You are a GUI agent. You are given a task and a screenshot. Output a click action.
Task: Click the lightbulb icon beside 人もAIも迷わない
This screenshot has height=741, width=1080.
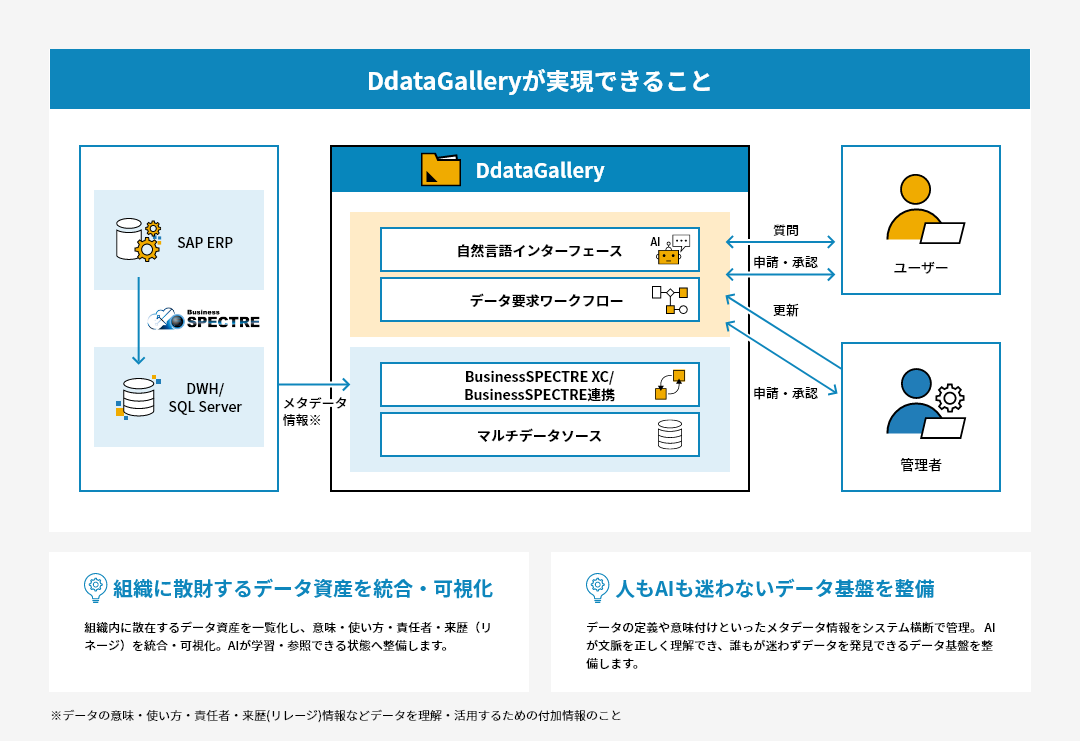597,588
